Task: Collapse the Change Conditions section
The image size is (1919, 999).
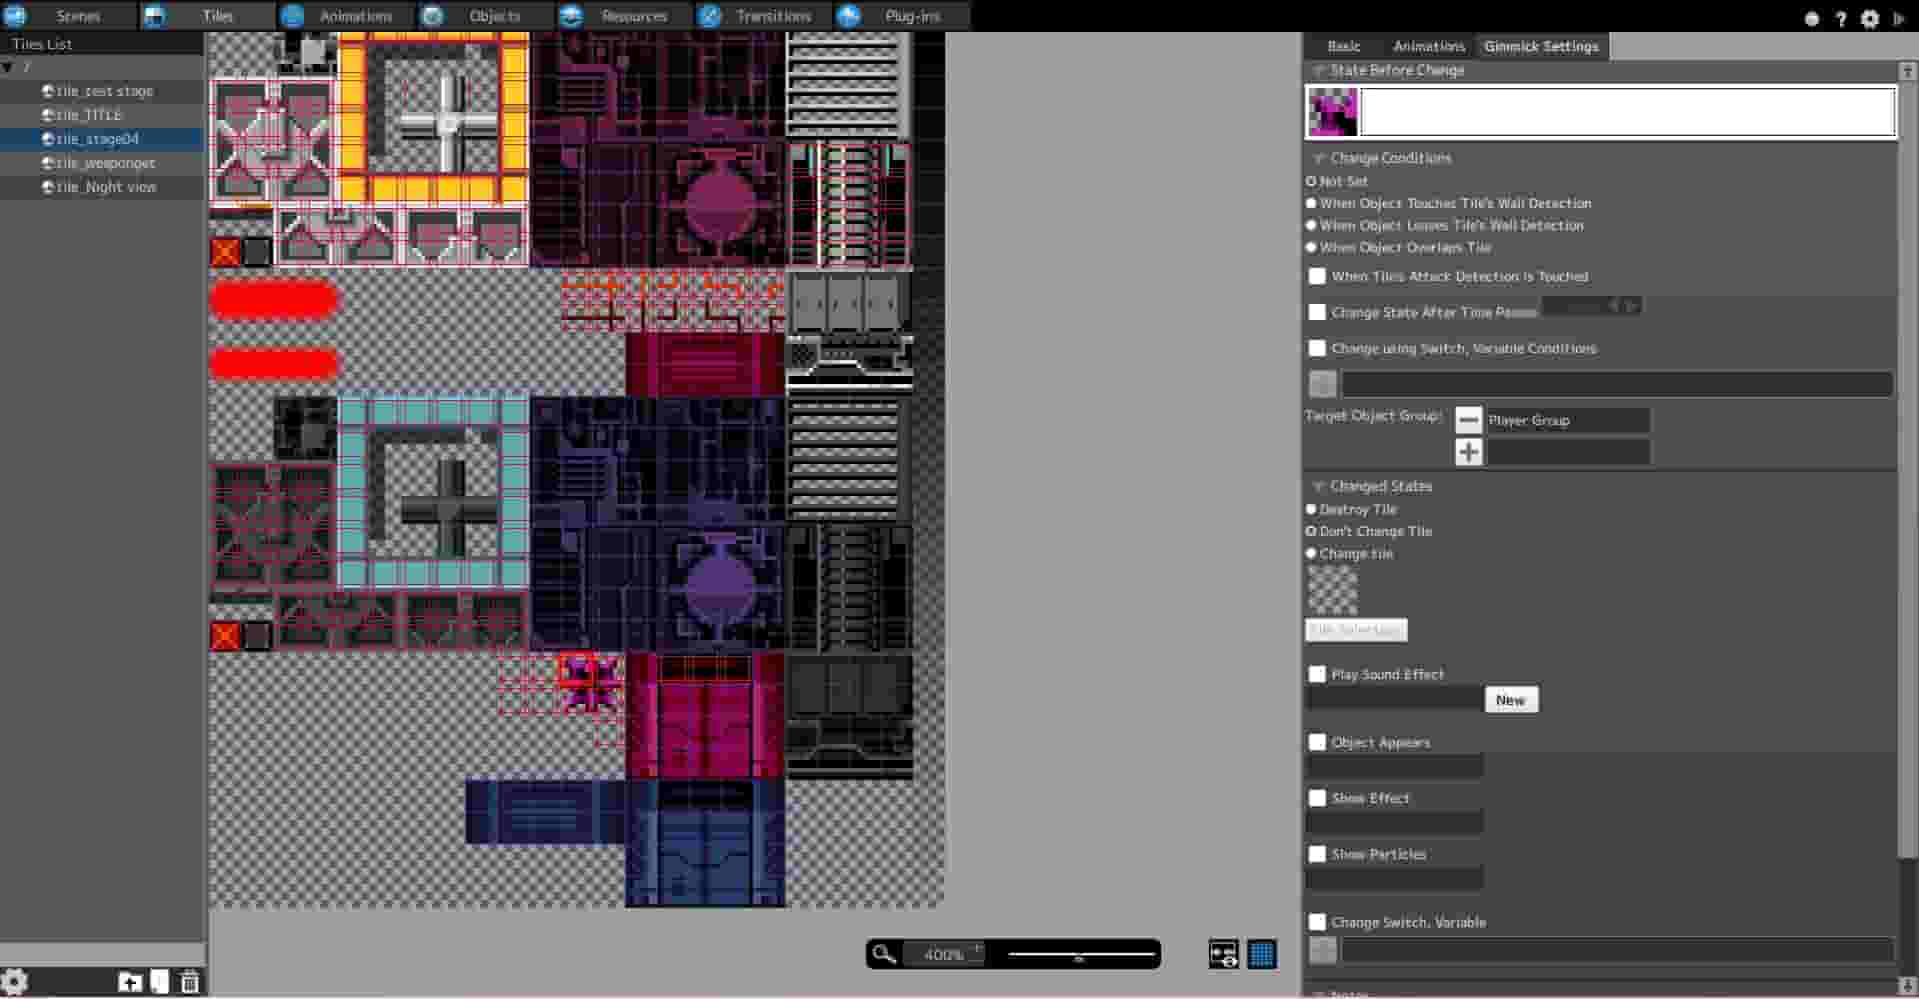Action: click(x=1319, y=157)
